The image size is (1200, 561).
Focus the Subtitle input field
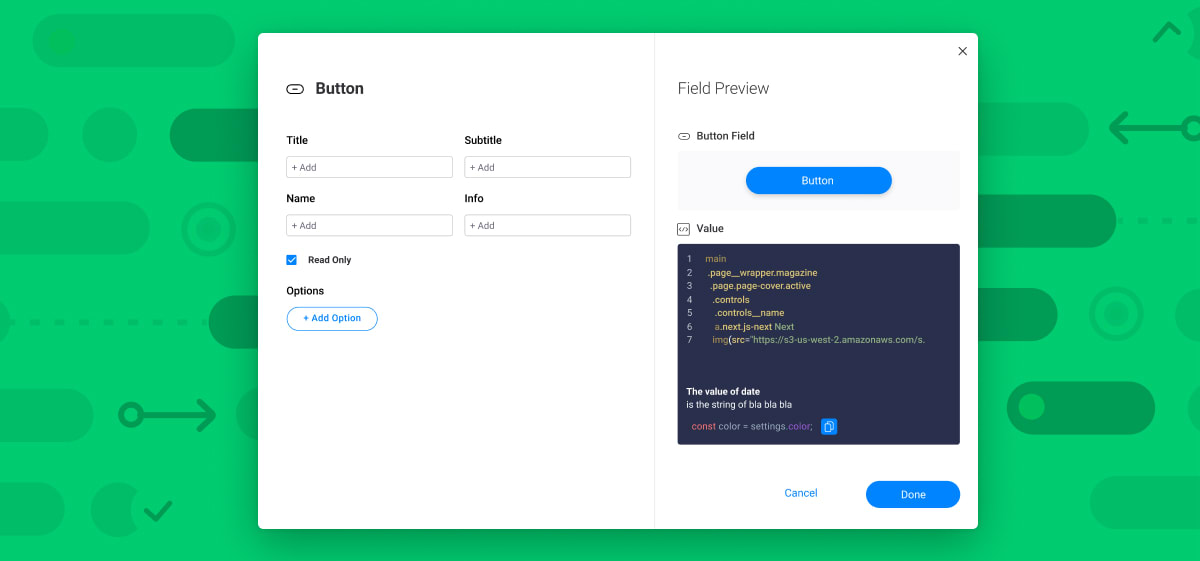coord(547,167)
